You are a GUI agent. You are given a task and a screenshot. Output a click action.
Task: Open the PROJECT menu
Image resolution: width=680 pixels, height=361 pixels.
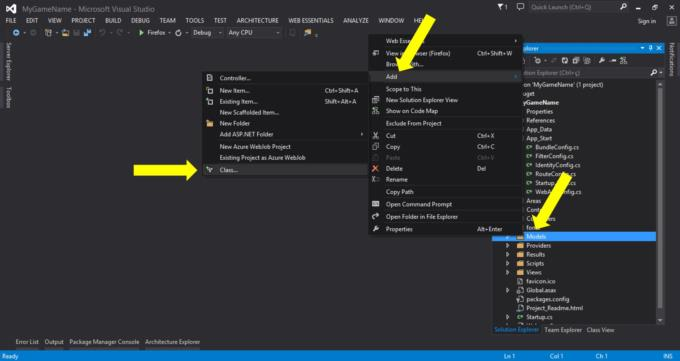click(x=83, y=20)
